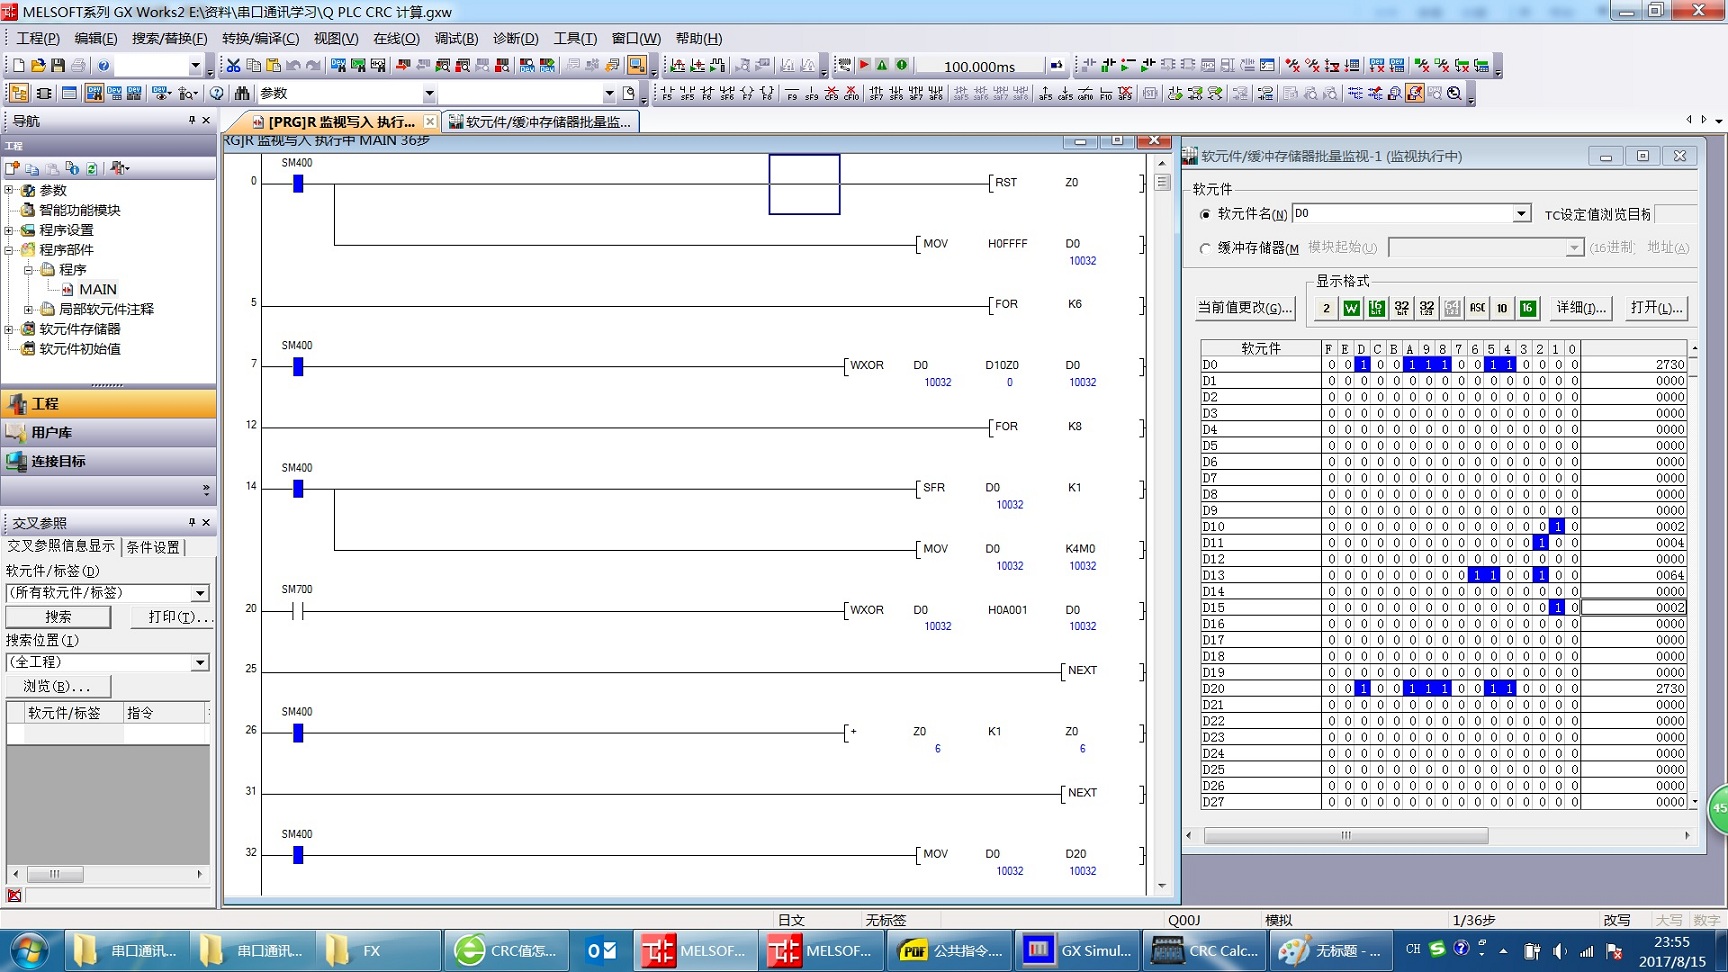
Task: Click the Open project folder icon
Action: [x=38, y=66]
